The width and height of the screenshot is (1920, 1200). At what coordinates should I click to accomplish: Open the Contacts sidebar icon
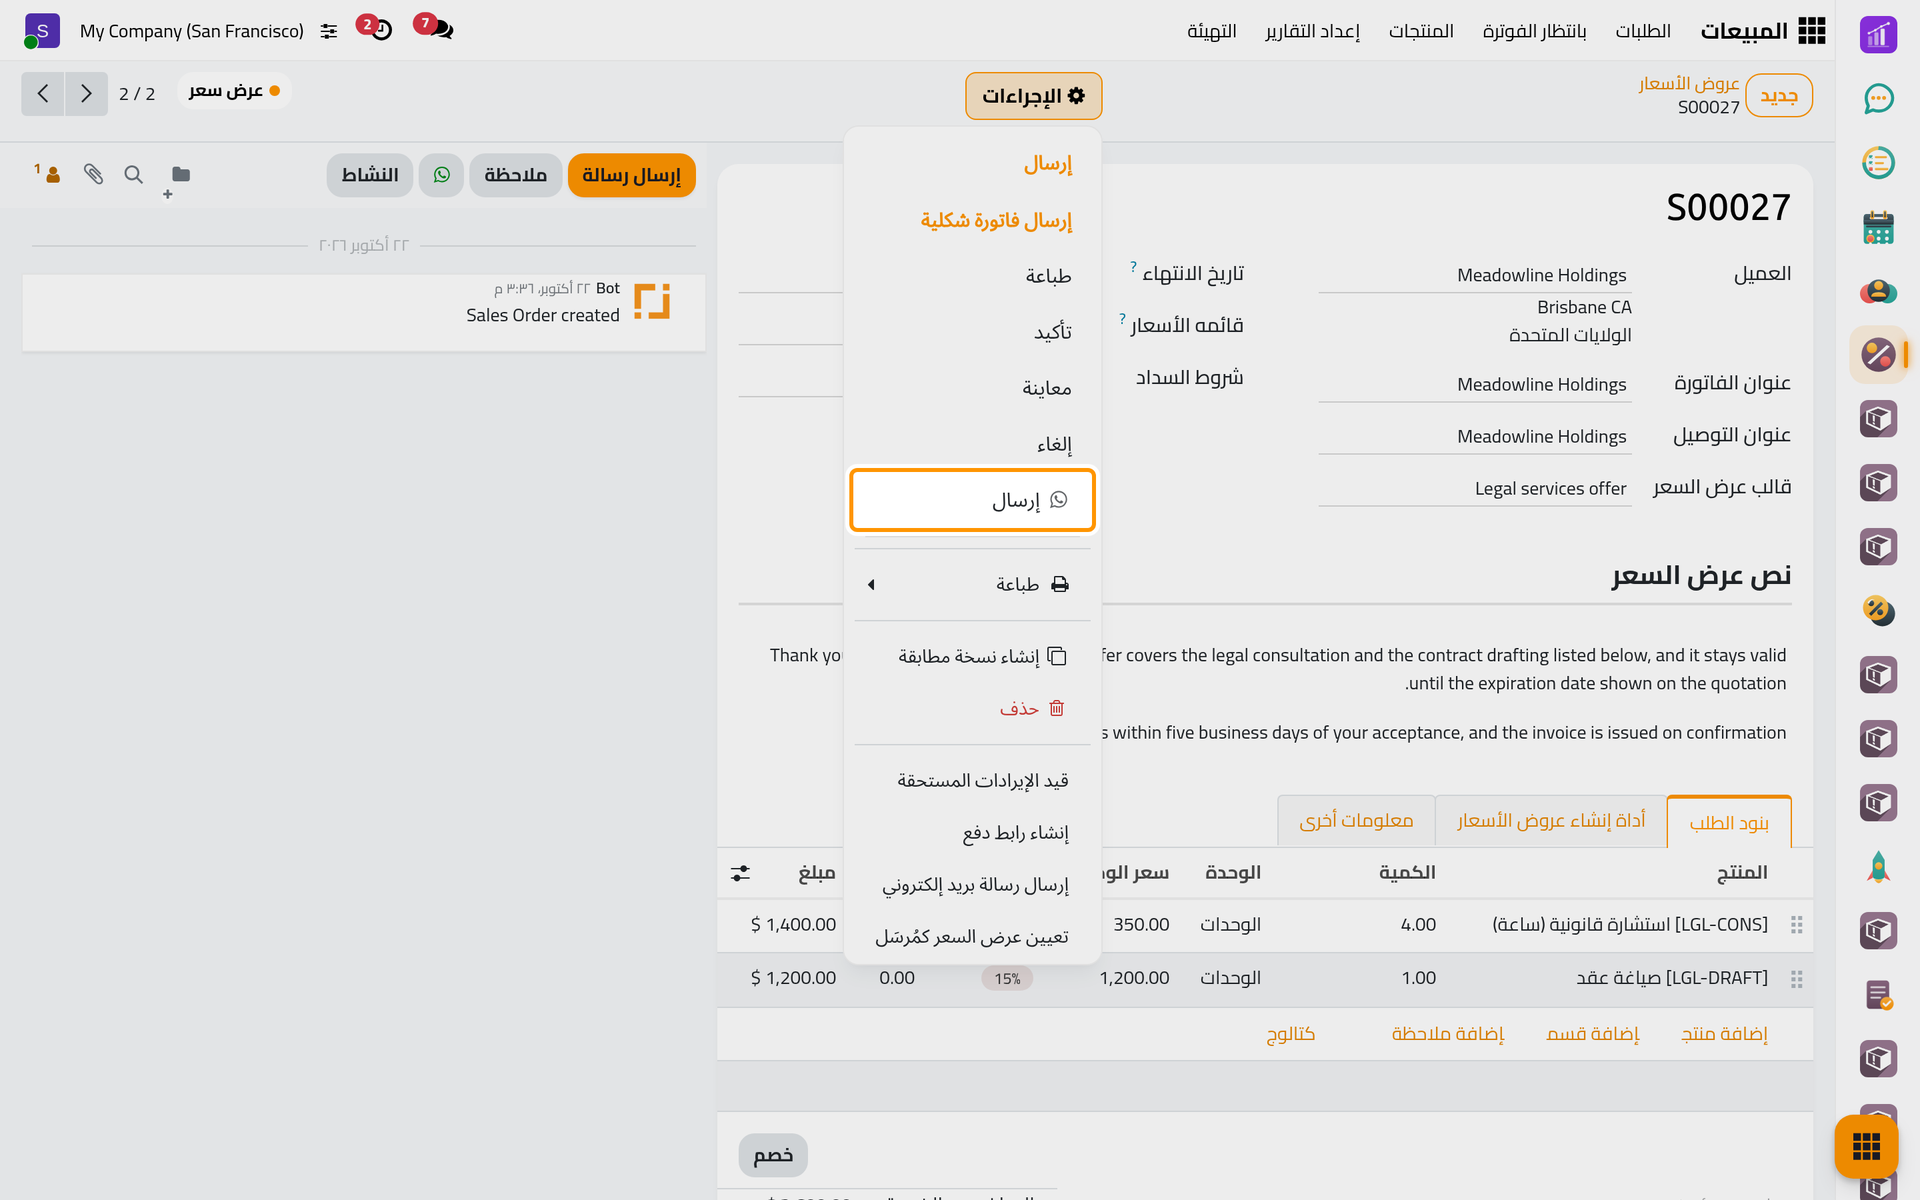pos(1878,291)
